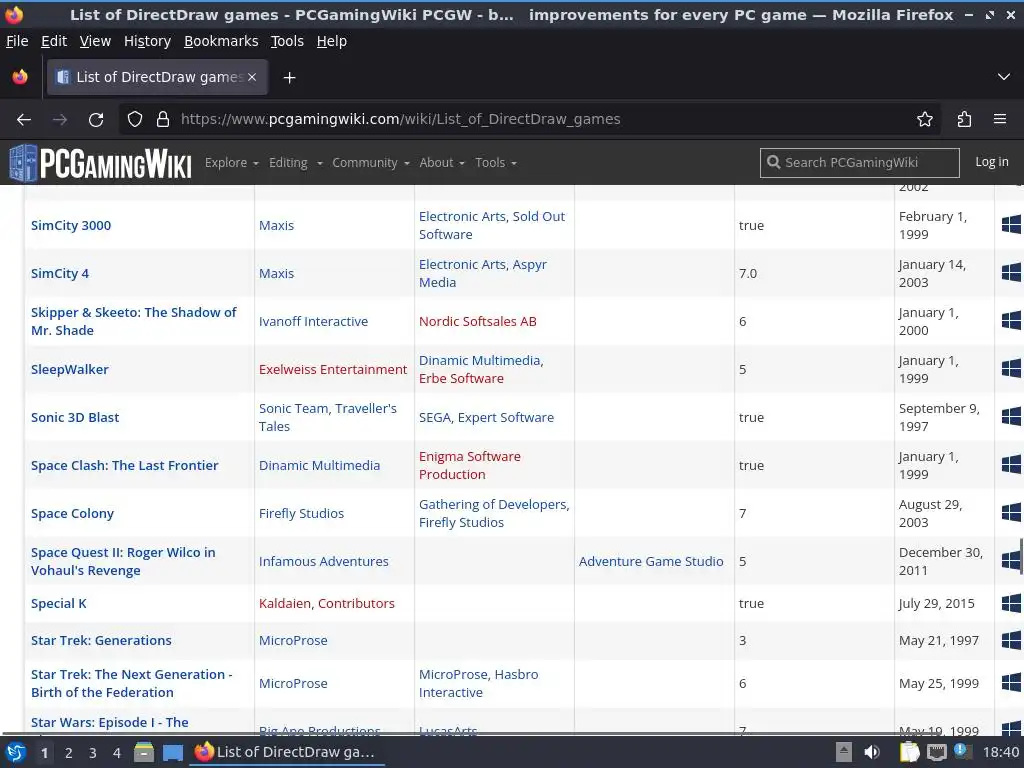Viewport: 1024px width, 768px height.
Task: Open the Firefox hamburger menu
Action: click(1000, 120)
